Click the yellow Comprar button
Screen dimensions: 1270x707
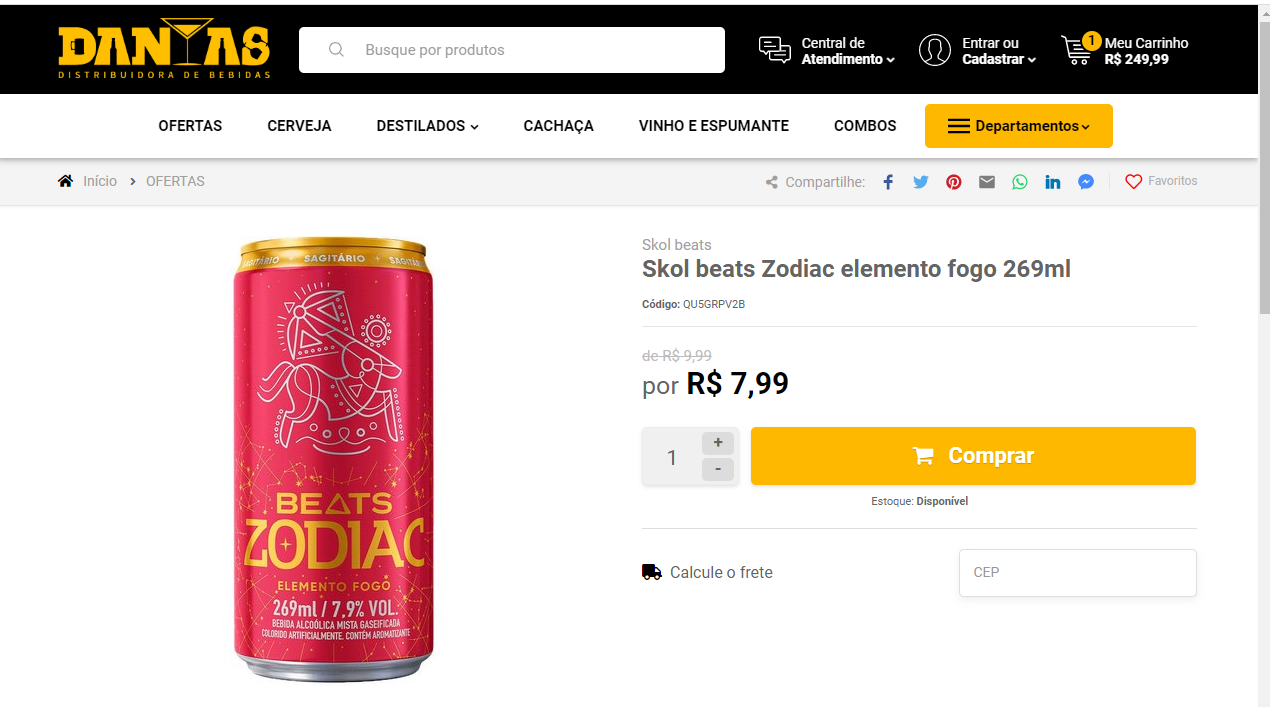point(973,456)
